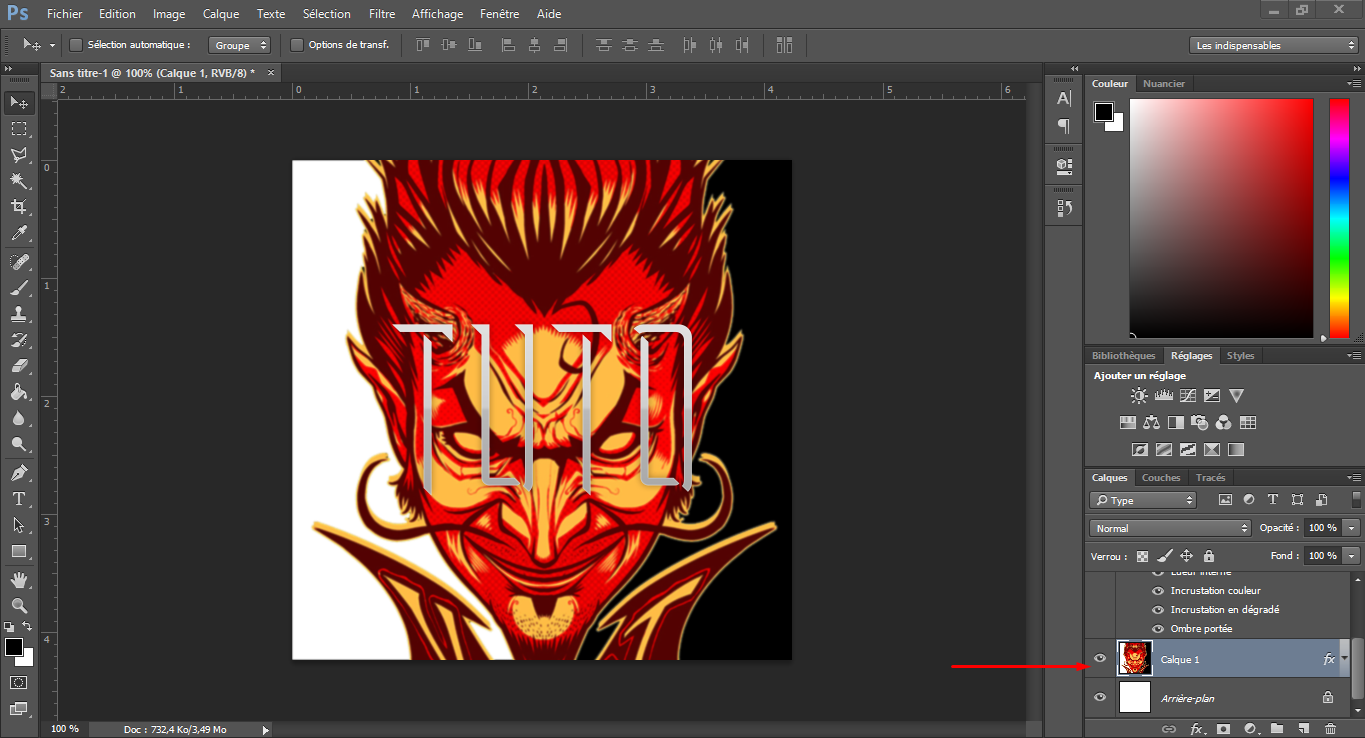Hide the Calque 1 layer
This screenshot has width=1365, height=738.
1100,659
